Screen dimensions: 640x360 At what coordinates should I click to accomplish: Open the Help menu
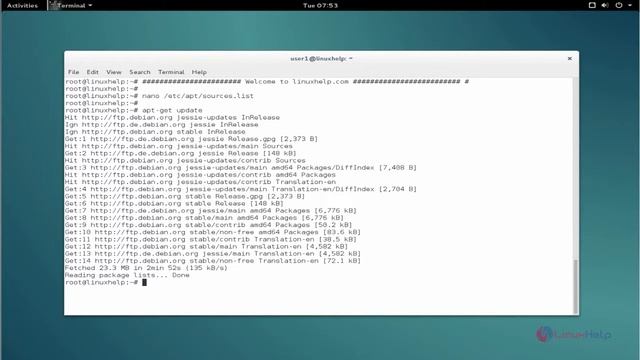pos(199,72)
